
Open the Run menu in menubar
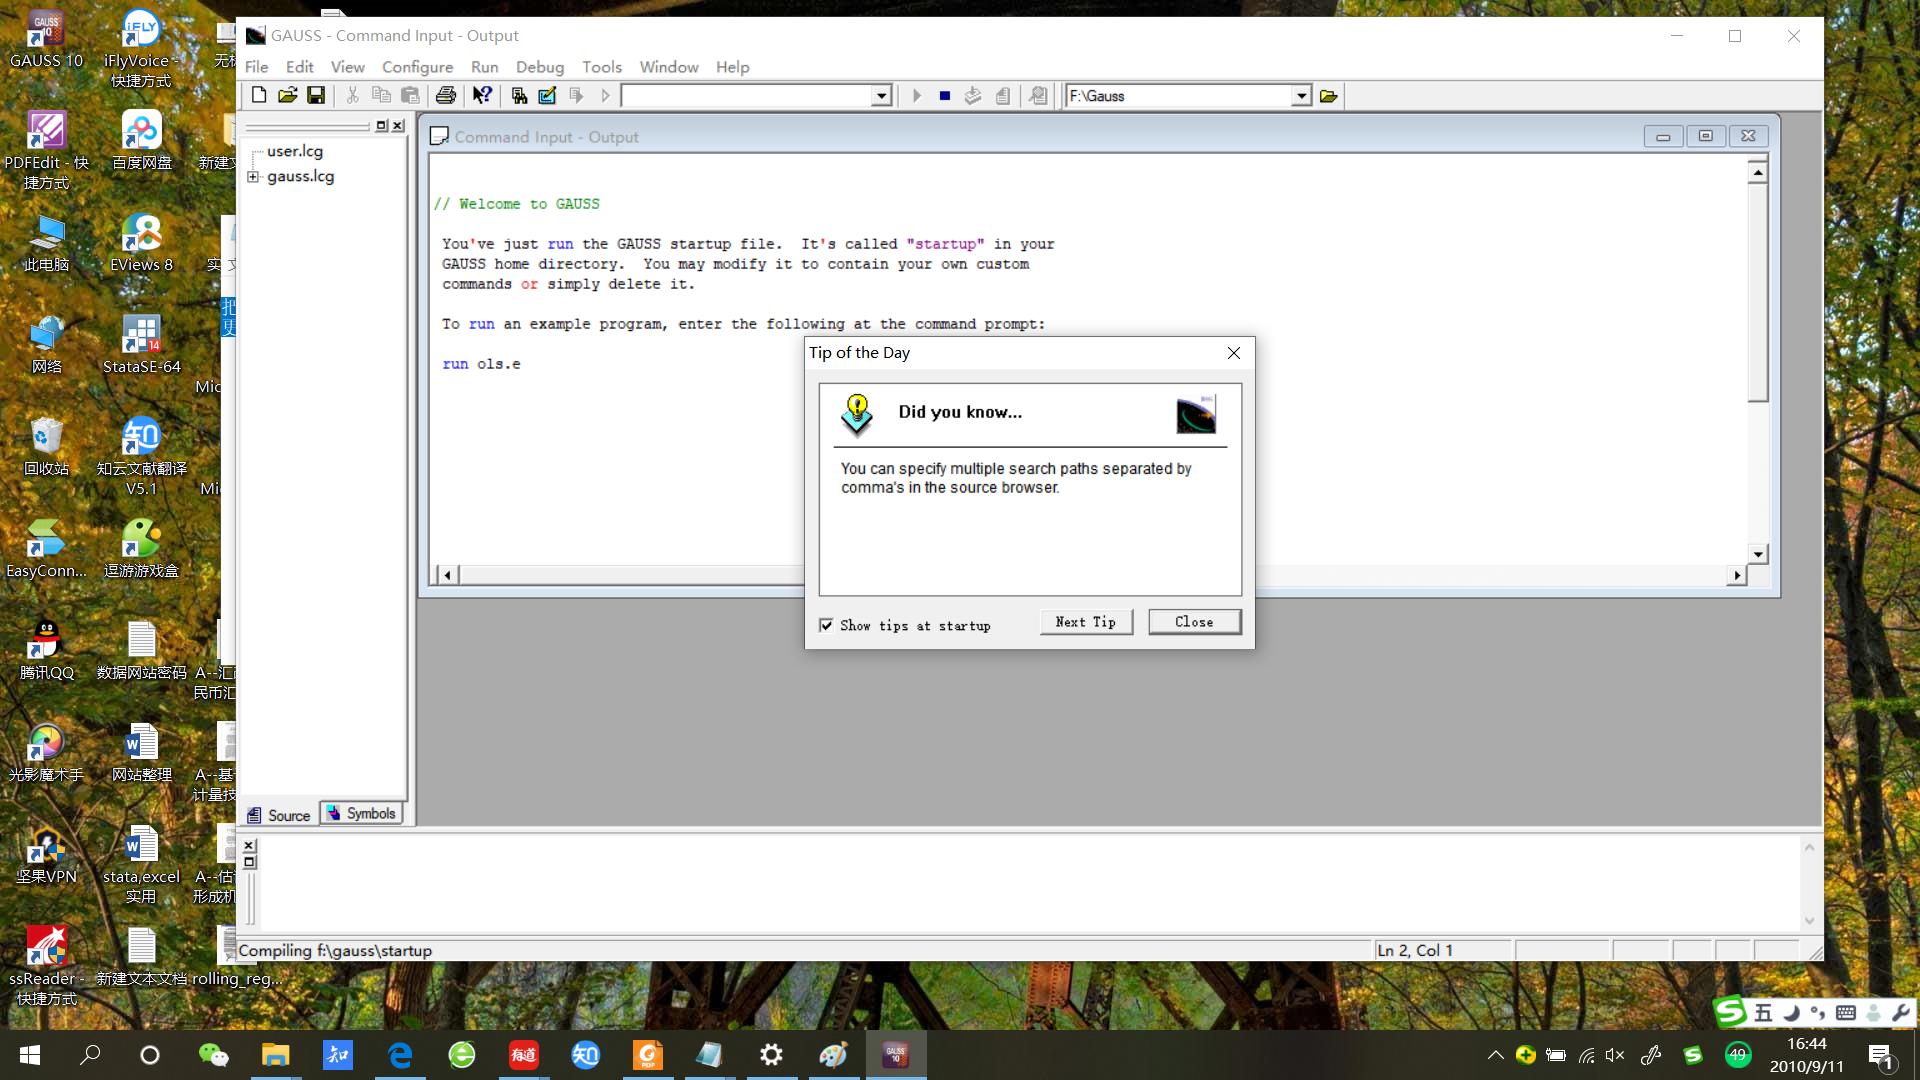[483, 66]
